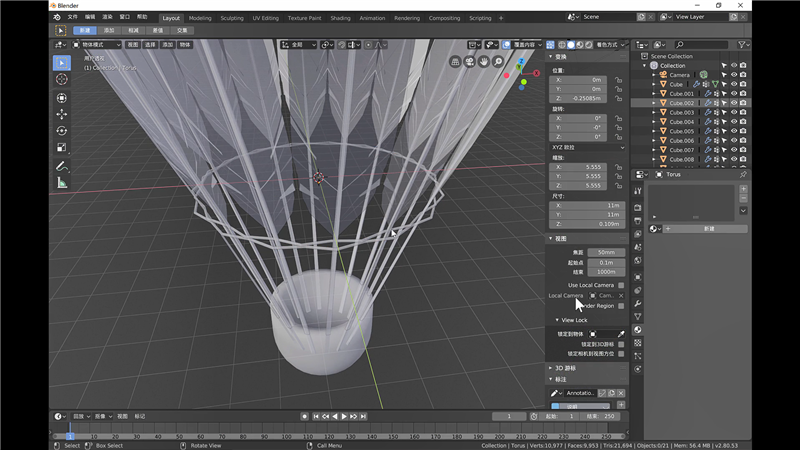Image resolution: width=800 pixels, height=450 pixels.
Task: Toggle camera view gizmo button
Action: click(x=469, y=62)
